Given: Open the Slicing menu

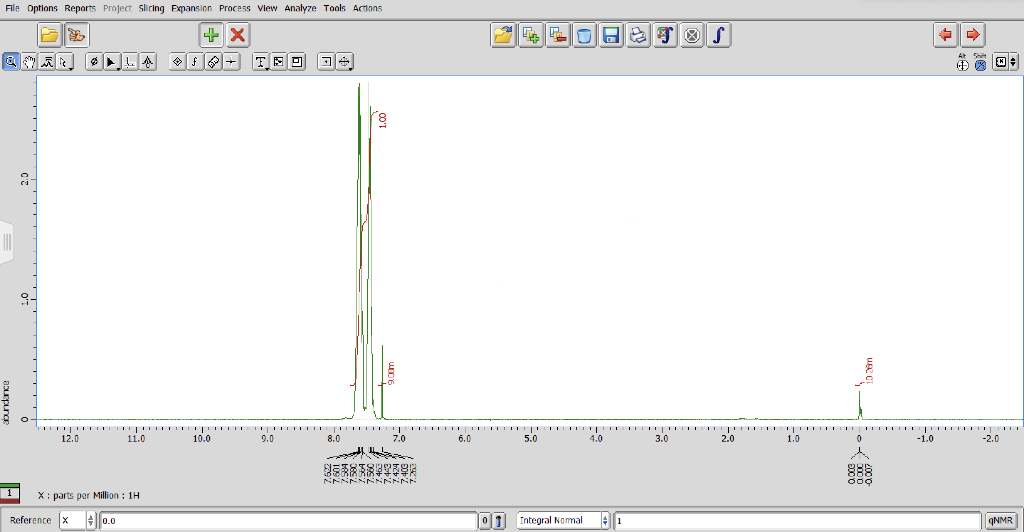Looking at the screenshot, I should click(151, 8).
